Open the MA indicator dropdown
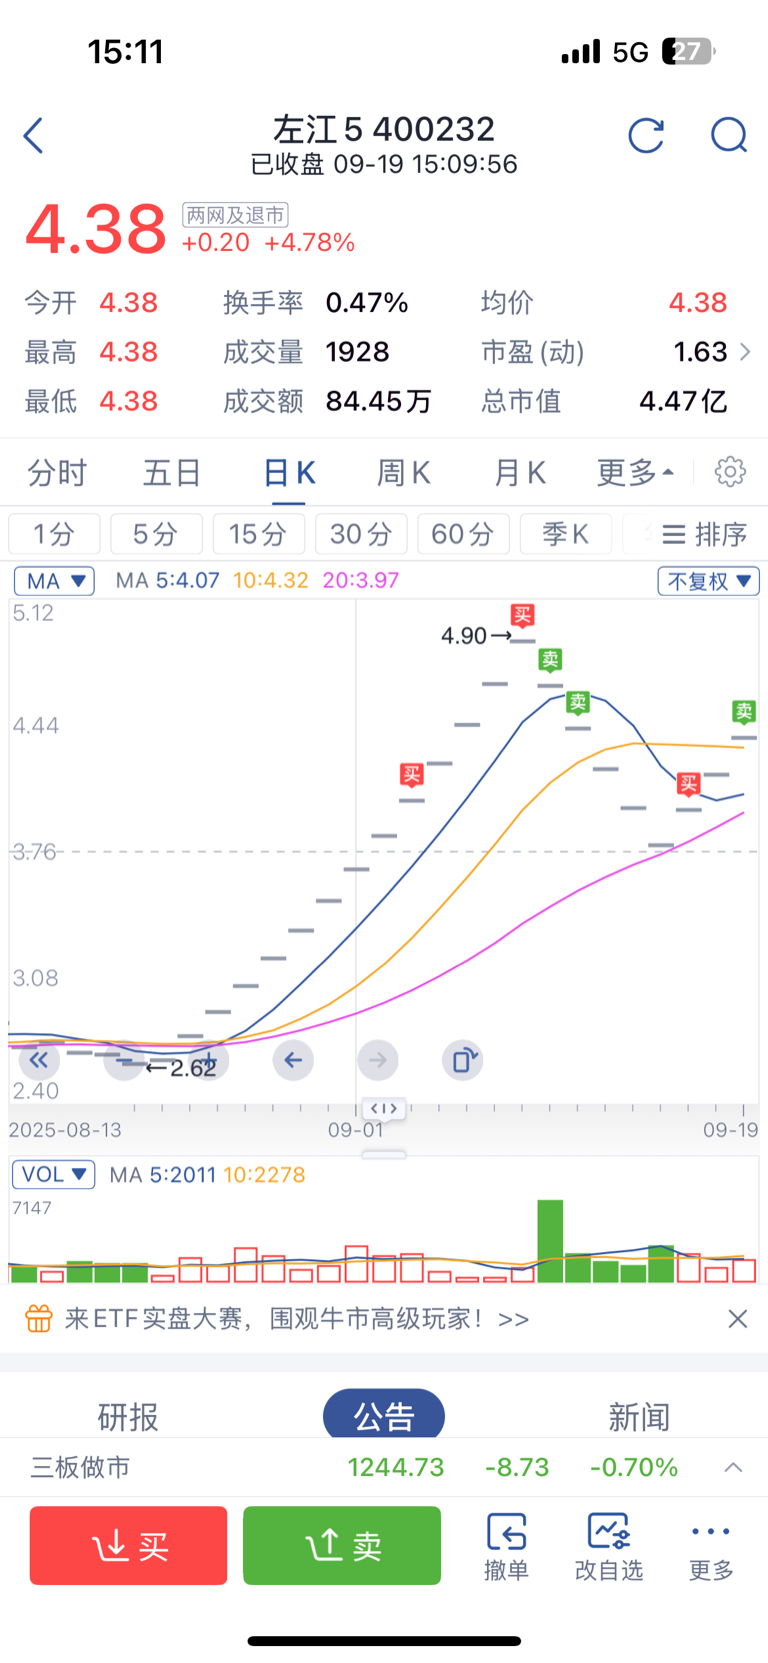768x1663 pixels. coord(54,581)
